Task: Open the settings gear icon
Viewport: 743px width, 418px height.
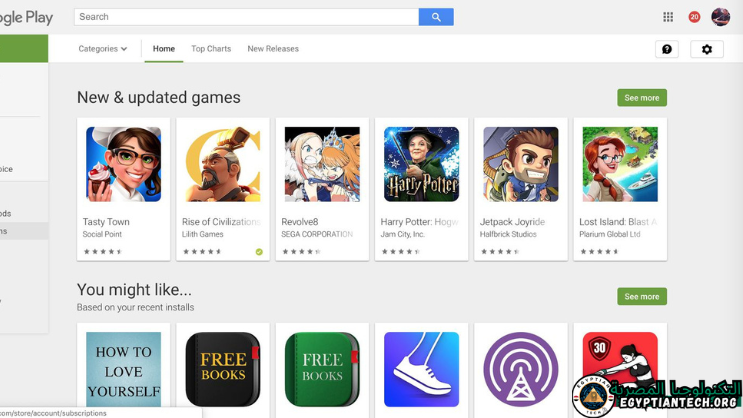Action: 707,49
